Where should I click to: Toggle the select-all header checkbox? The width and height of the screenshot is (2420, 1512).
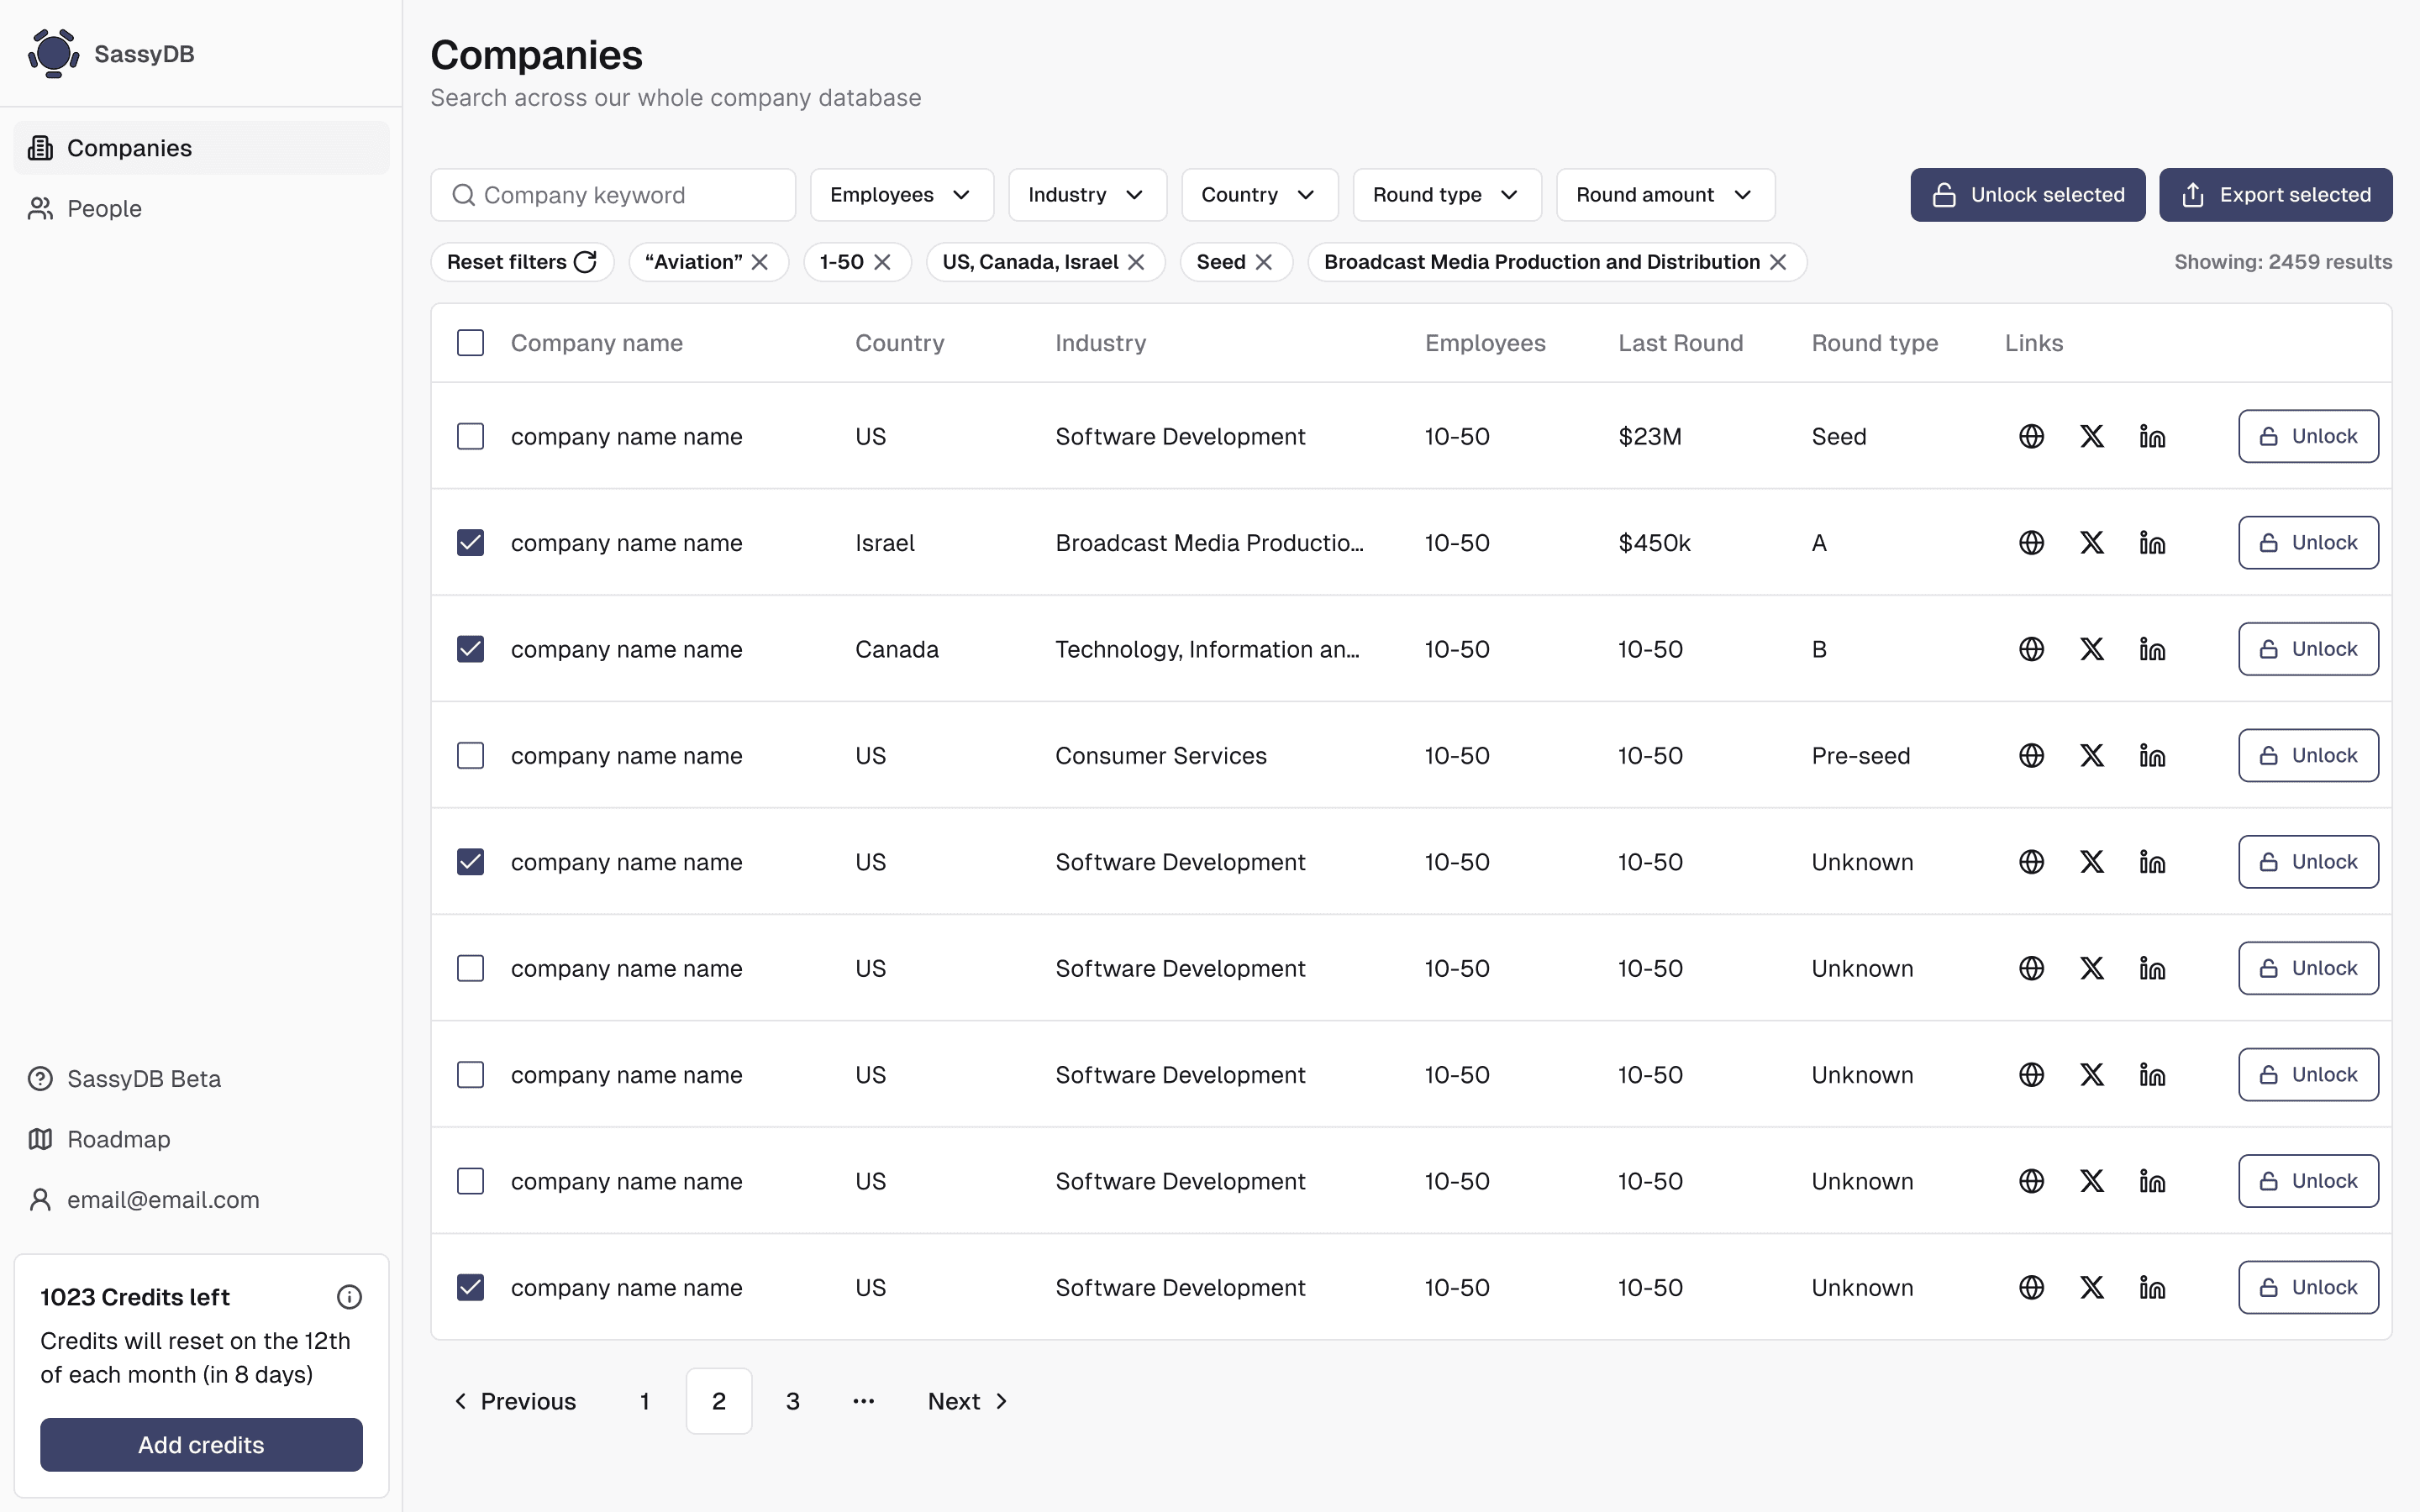(x=470, y=343)
